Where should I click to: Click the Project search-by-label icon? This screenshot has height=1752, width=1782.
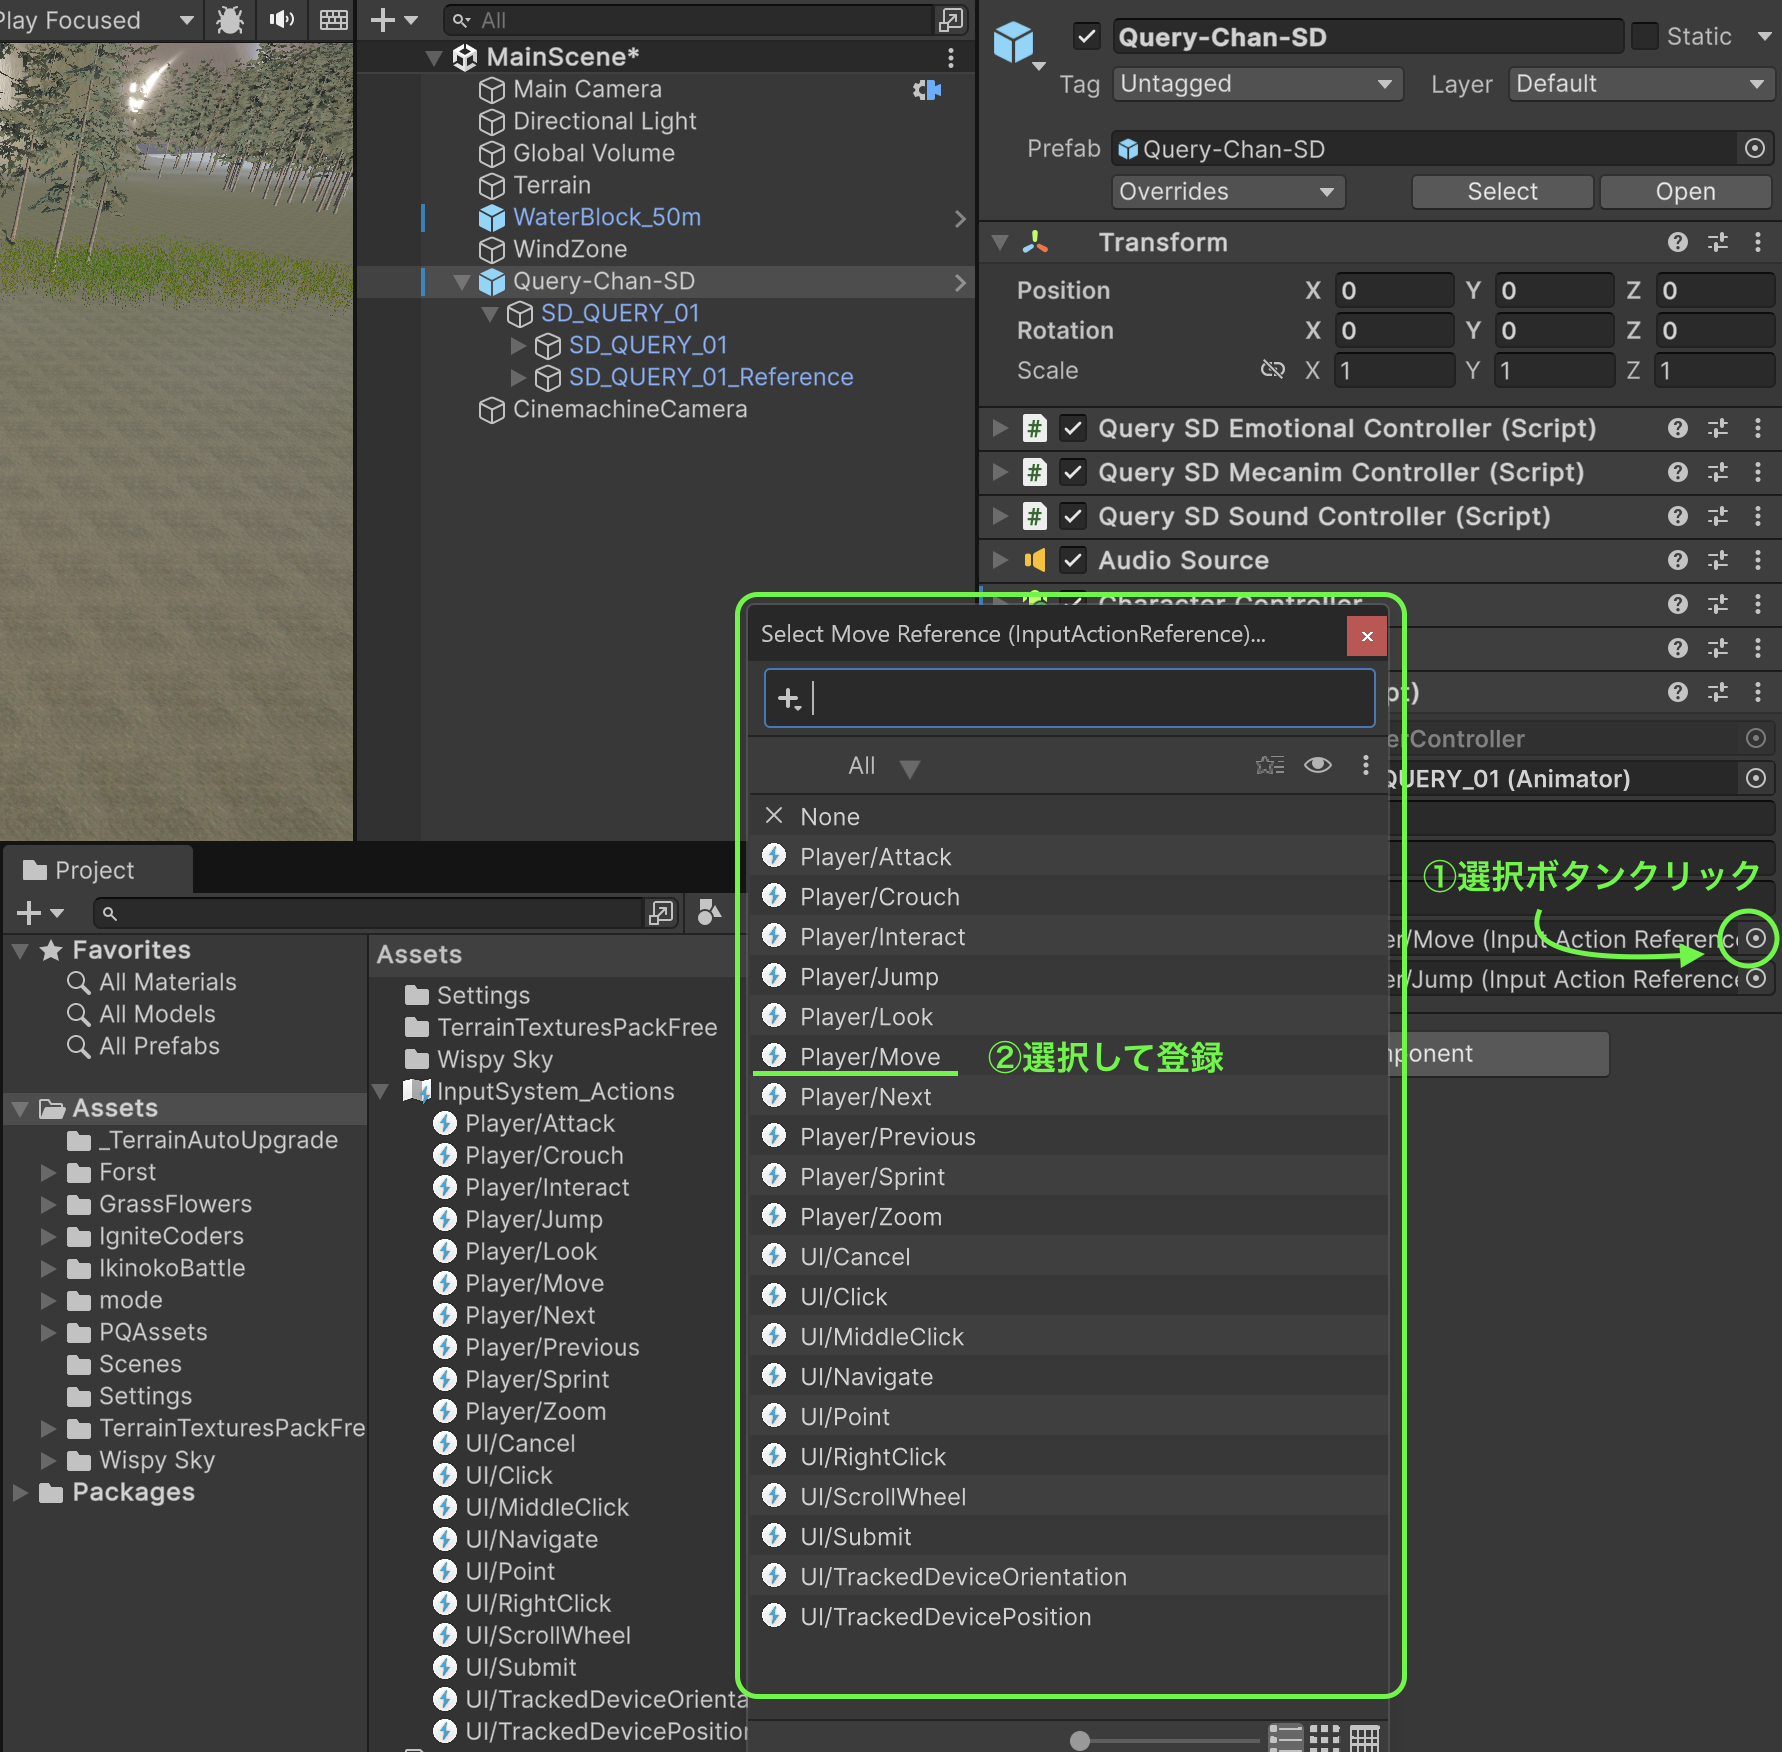[x=709, y=913]
